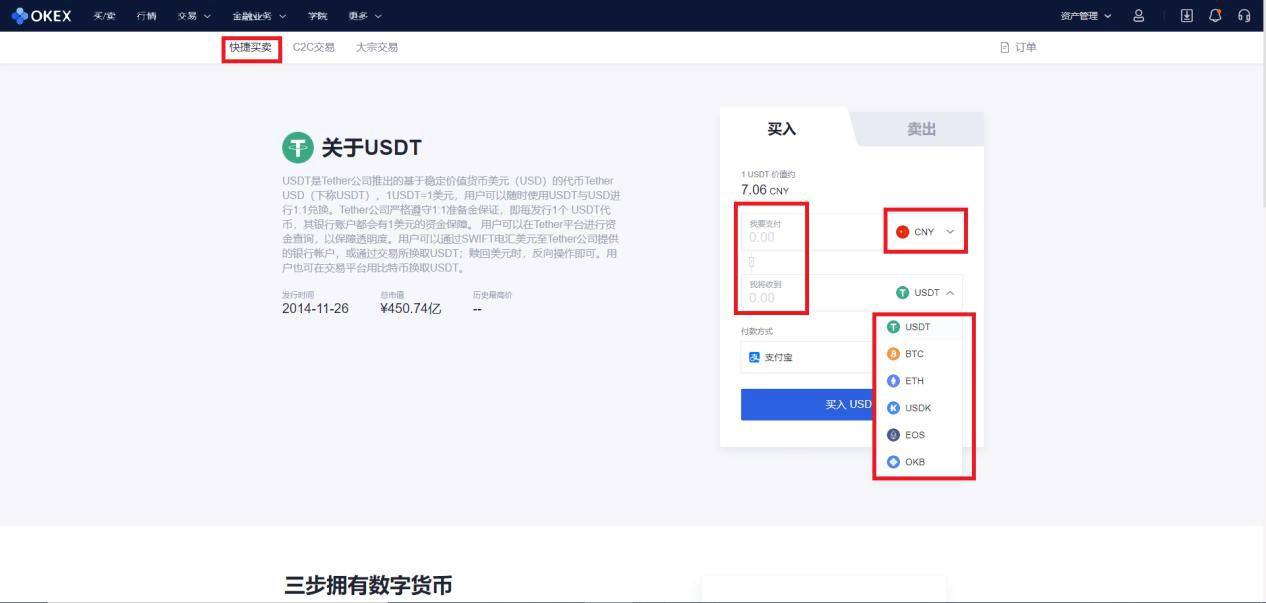Open customer support via headset icon
The width and height of the screenshot is (1266, 603).
(1244, 15)
